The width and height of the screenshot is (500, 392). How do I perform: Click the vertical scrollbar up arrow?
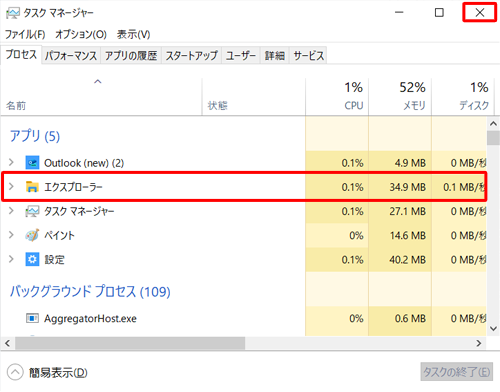[493, 124]
